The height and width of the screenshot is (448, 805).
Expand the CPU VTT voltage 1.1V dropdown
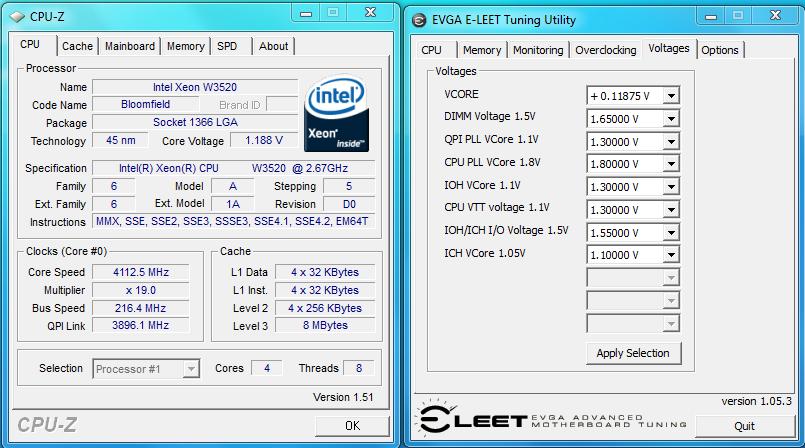click(671, 210)
